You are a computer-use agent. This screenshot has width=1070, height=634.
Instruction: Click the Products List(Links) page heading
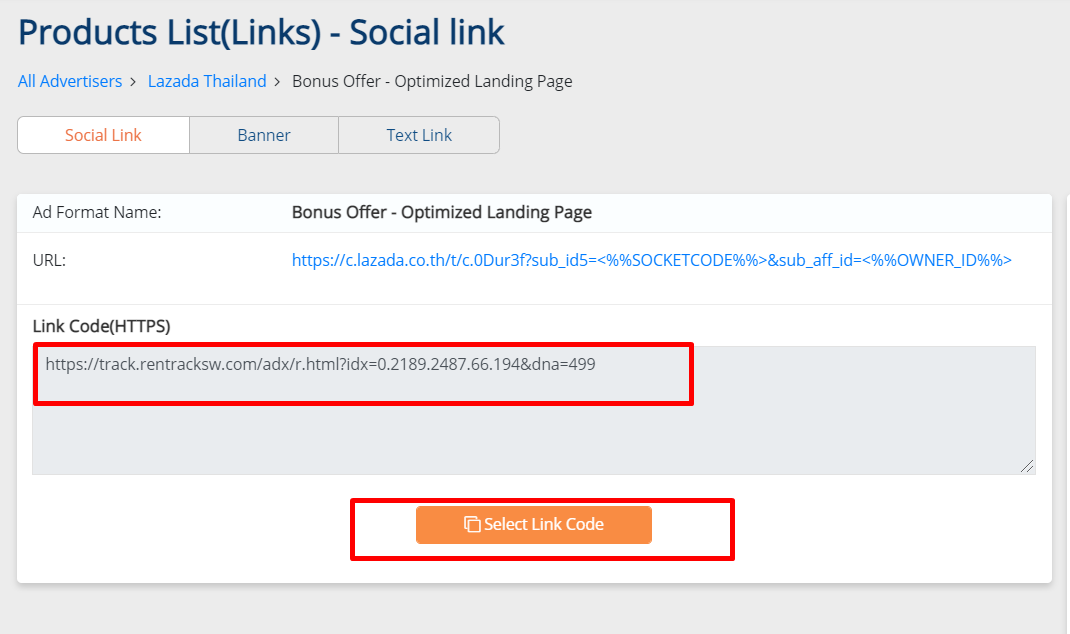[x=261, y=32]
